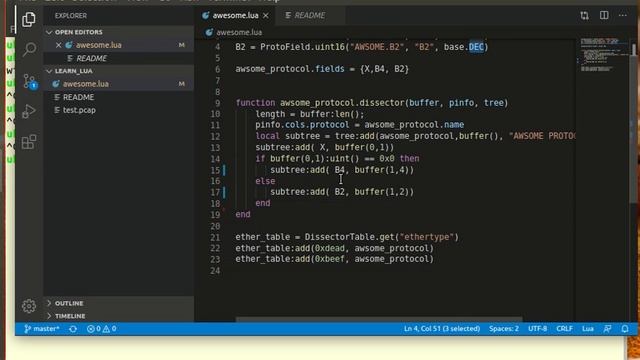
Task: Open the Explorer view in activity bar
Action: 29,19
